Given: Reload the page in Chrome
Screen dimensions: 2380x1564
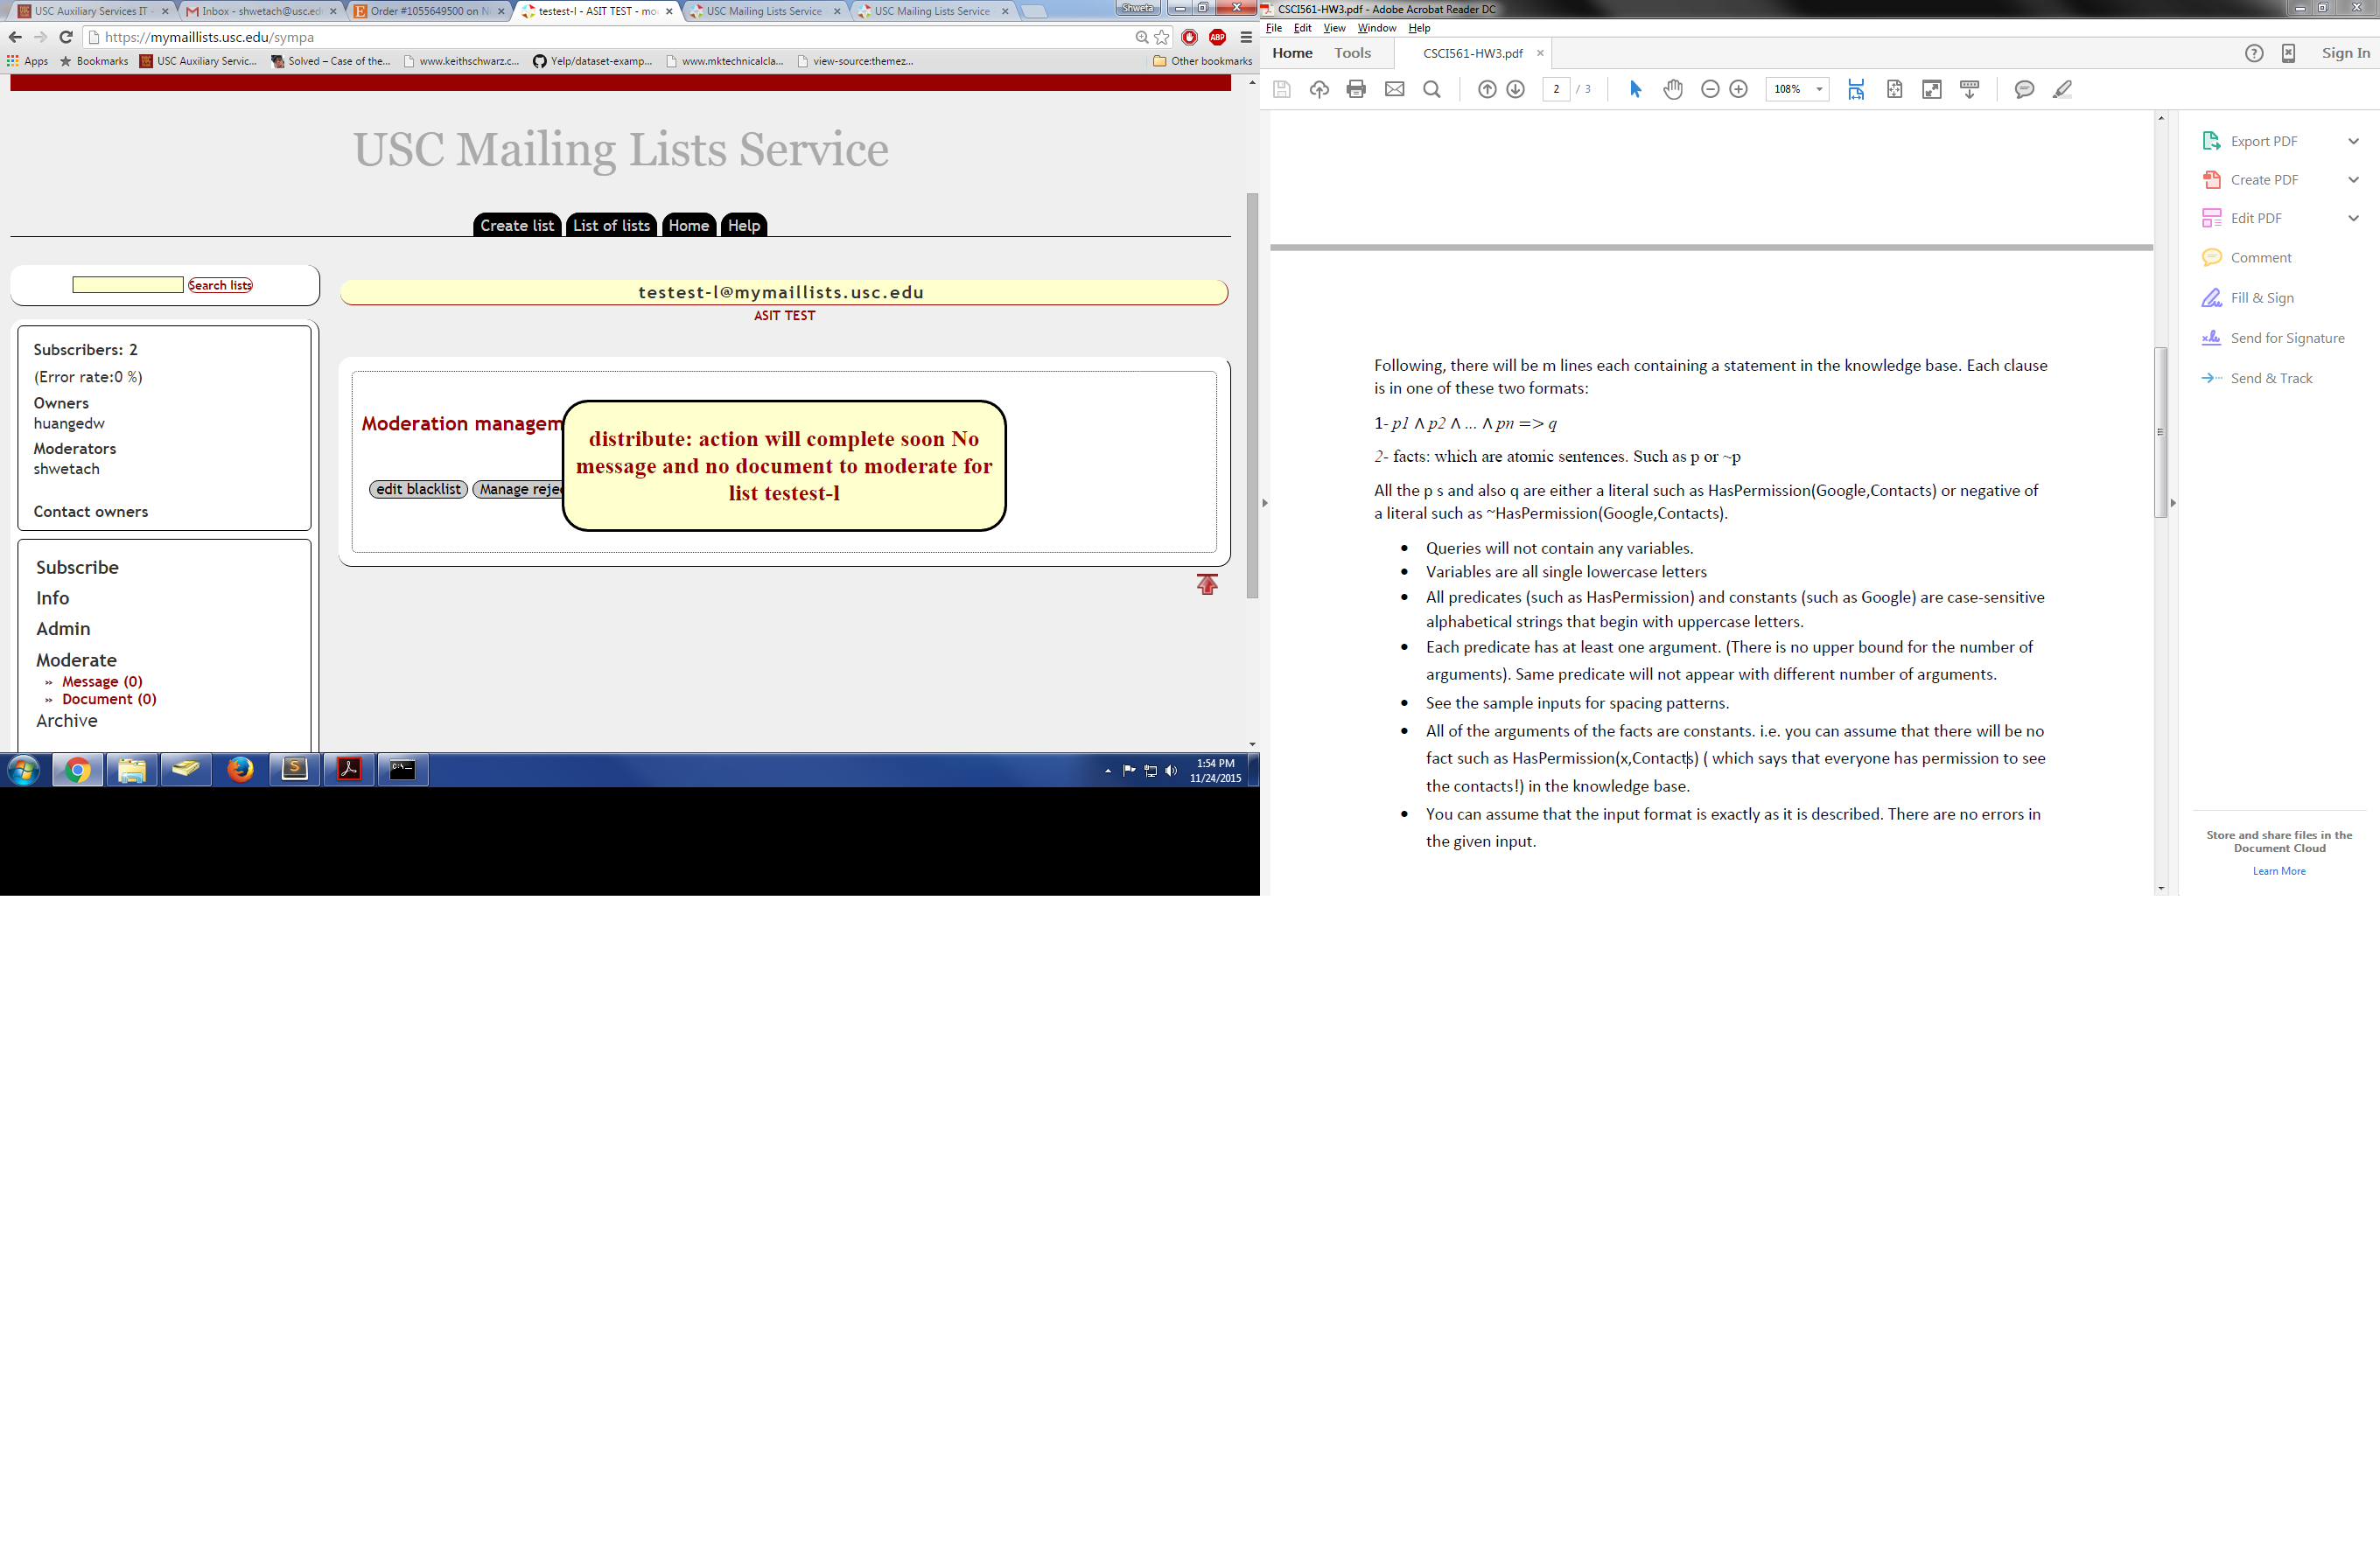Looking at the screenshot, I should (66, 37).
